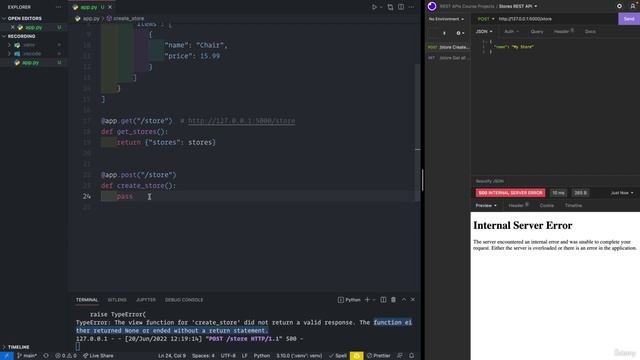Switch to the Jupyter panel tab
This screenshot has height=360, width=640.
click(x=146, y=300)
